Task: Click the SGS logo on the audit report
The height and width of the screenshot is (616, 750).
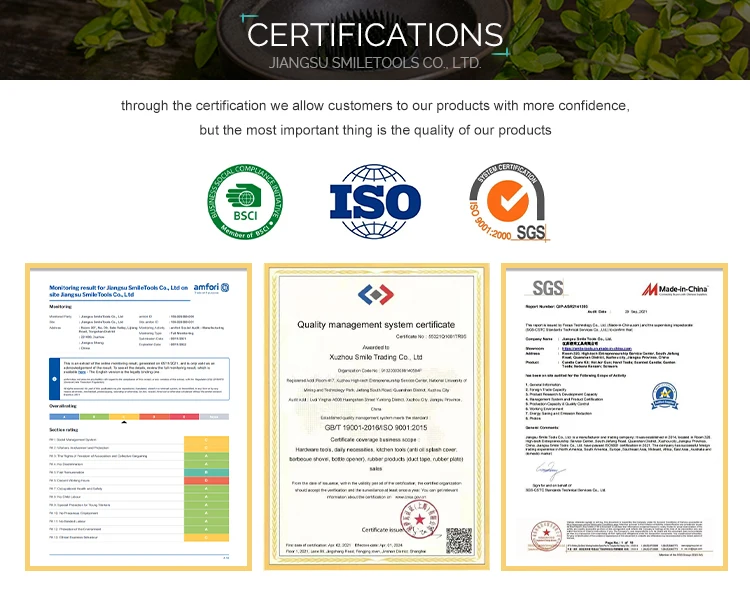Action: [548, 288]
